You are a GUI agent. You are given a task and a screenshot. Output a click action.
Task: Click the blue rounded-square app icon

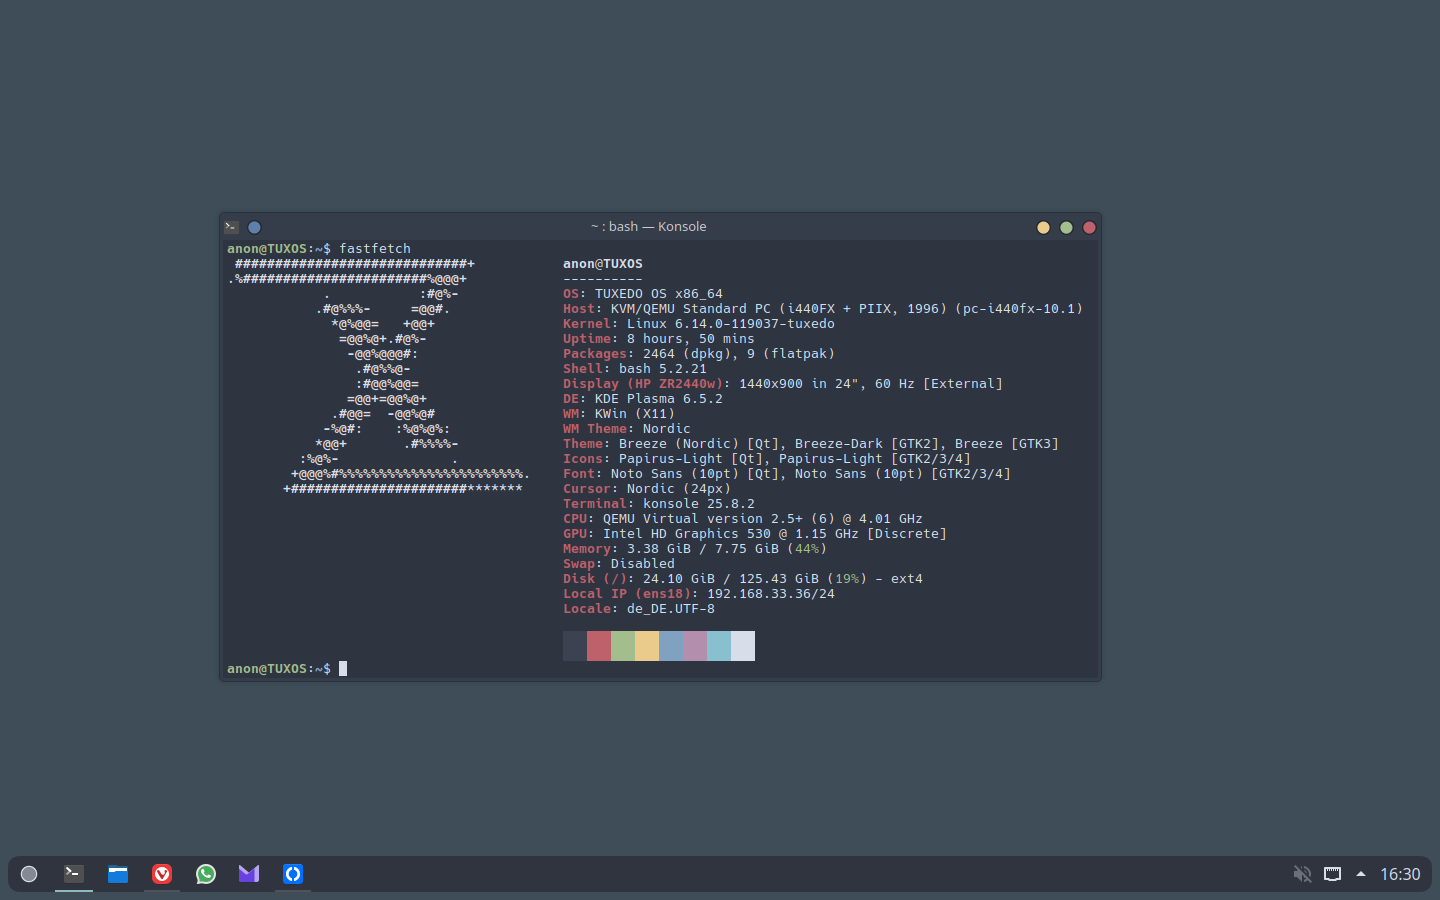click(293, 874)
